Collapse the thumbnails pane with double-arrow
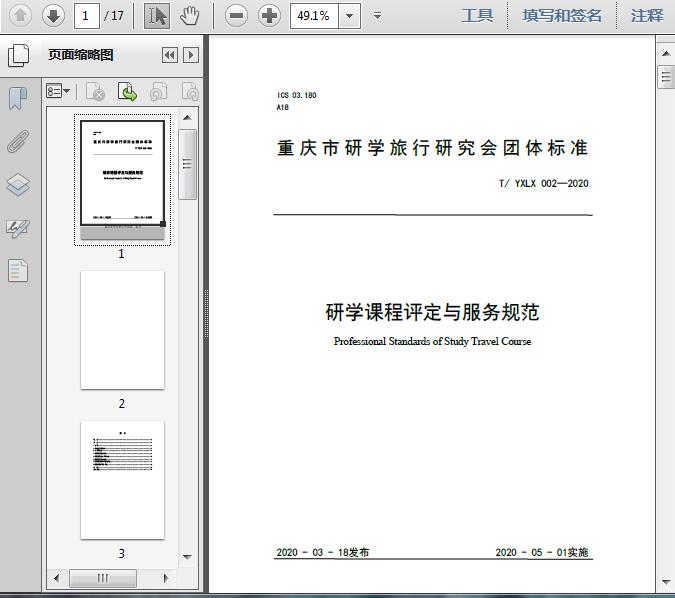675x598 pixels. 170,55
